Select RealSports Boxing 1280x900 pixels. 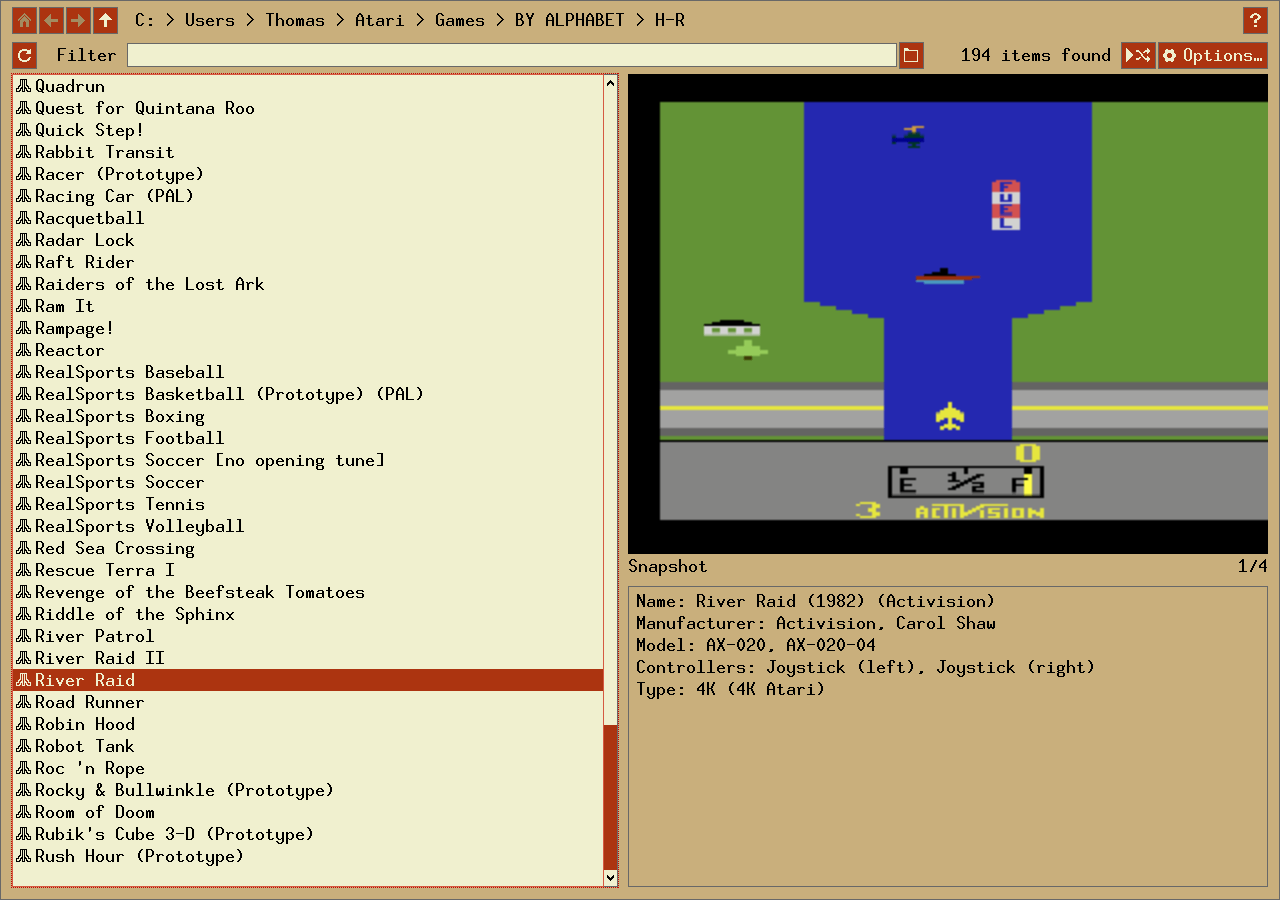(x=308, y=416)
